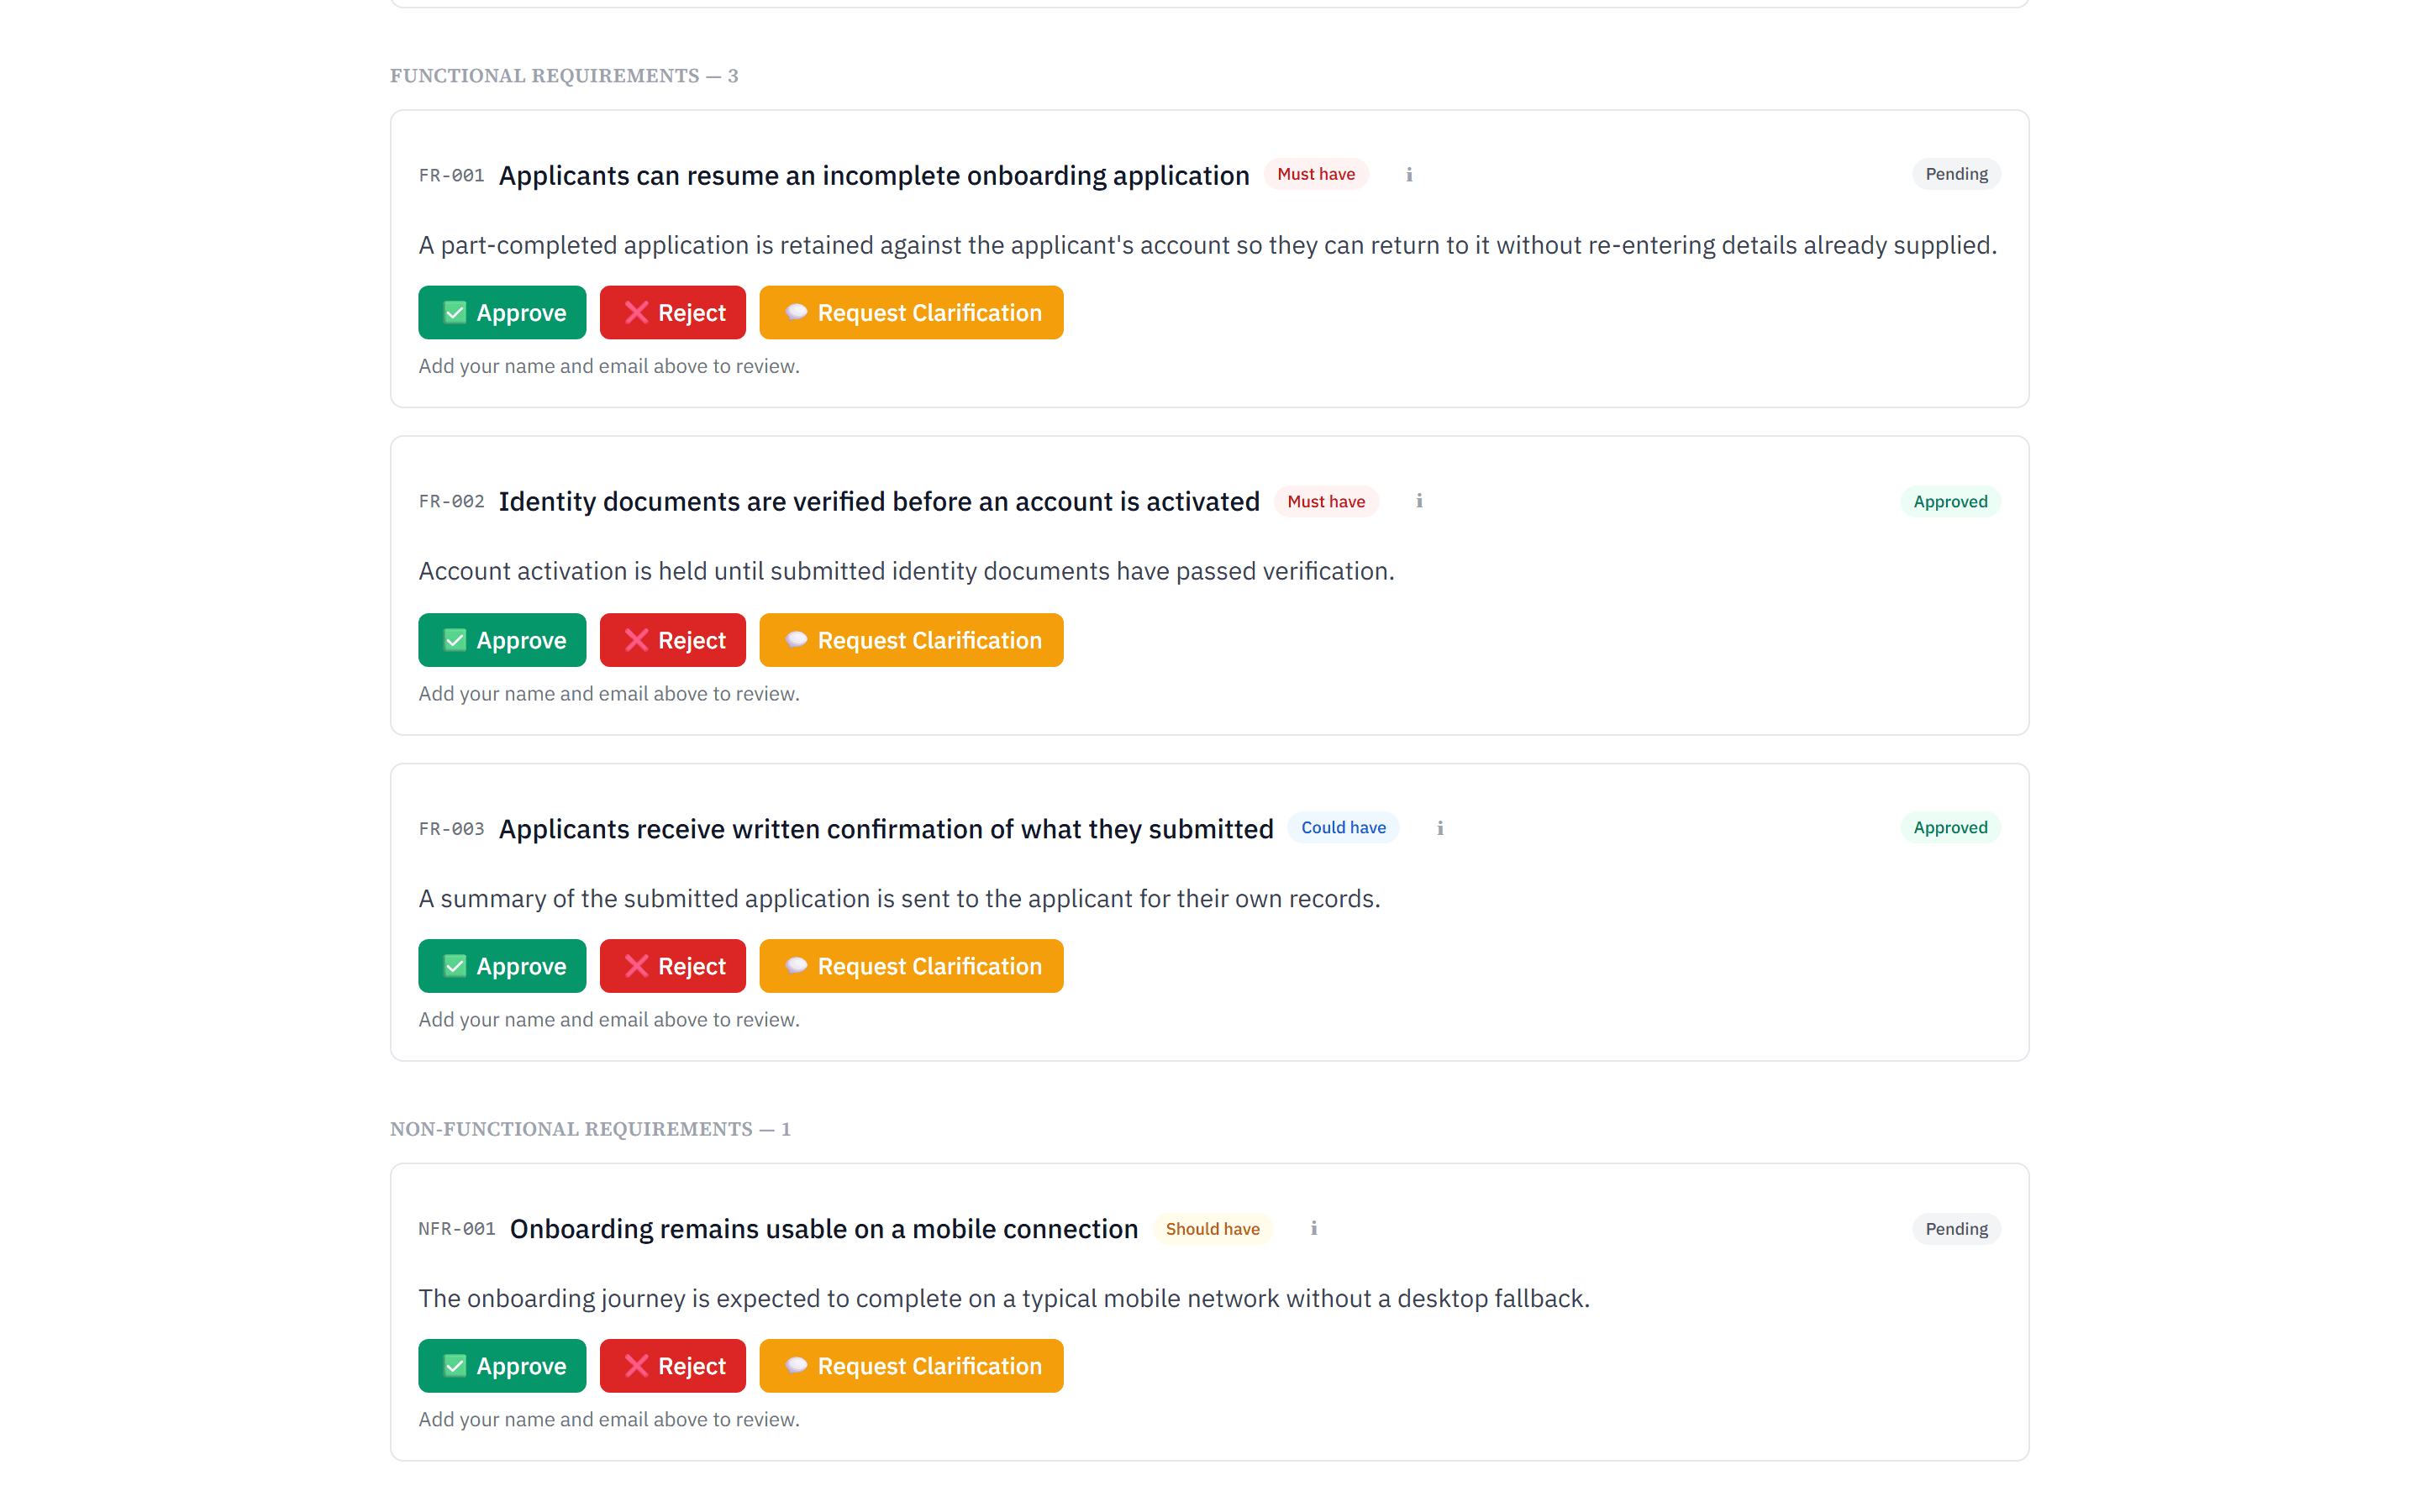Screen dimensions: 2420x1512
Task: Open the info icon next to NFR-001 title
Action: click(1314, 1228)
